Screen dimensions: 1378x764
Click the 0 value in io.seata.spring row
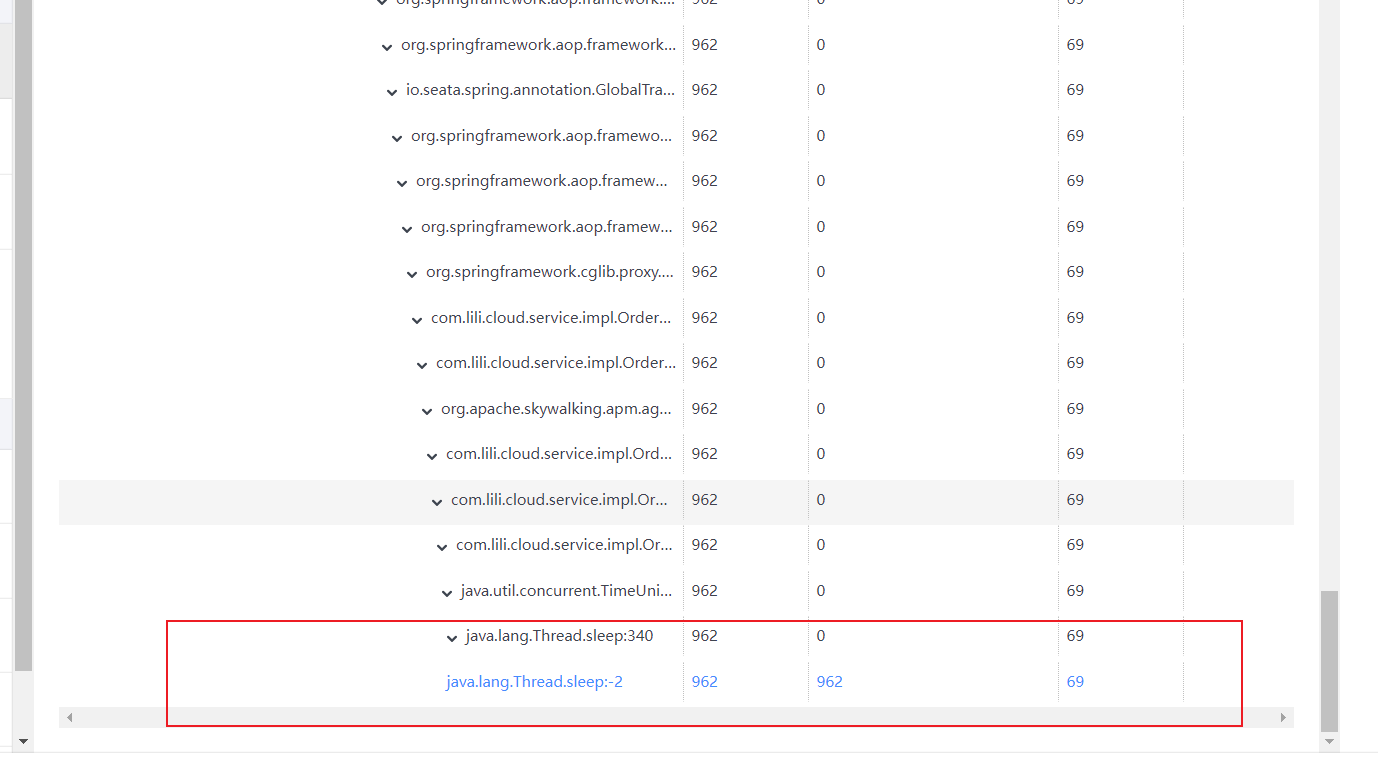pyautogui.click(x=821, y=90)
